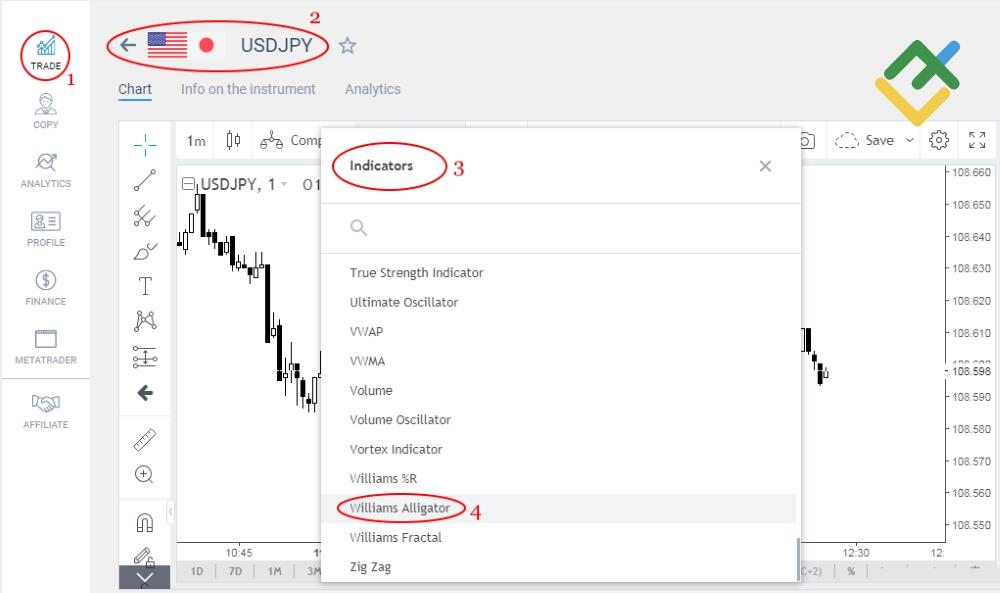
Task: Activate the zoom-in magnifier tool
Action: point(145,475)
